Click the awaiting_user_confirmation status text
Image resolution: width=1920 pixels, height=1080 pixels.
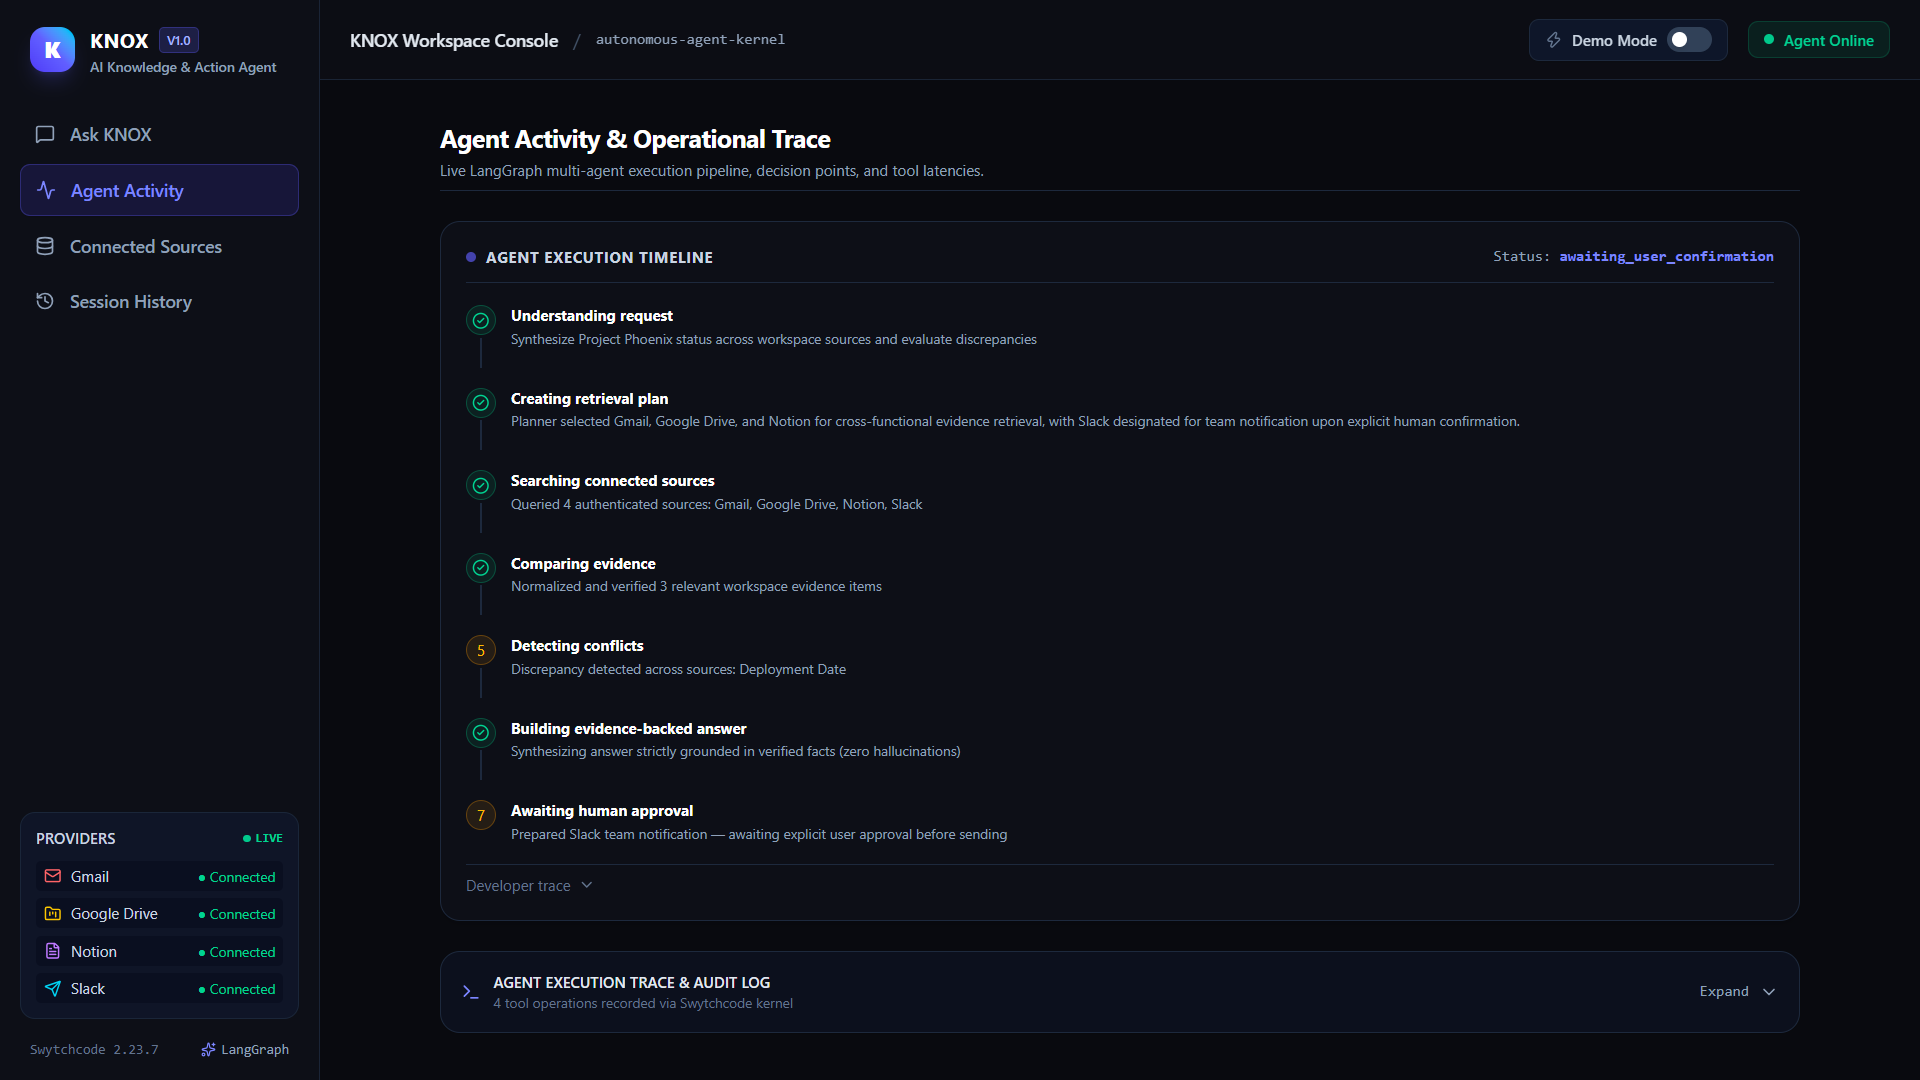point(1666,257)
